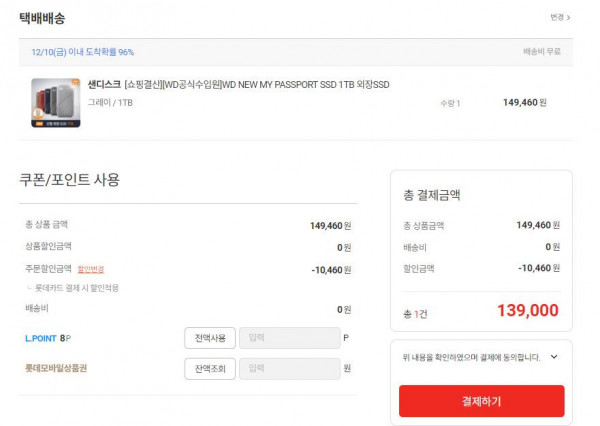Click the 전액사용 button for L.POINT
The width and height of the screenshot is (600, 426).
(210, 338)
